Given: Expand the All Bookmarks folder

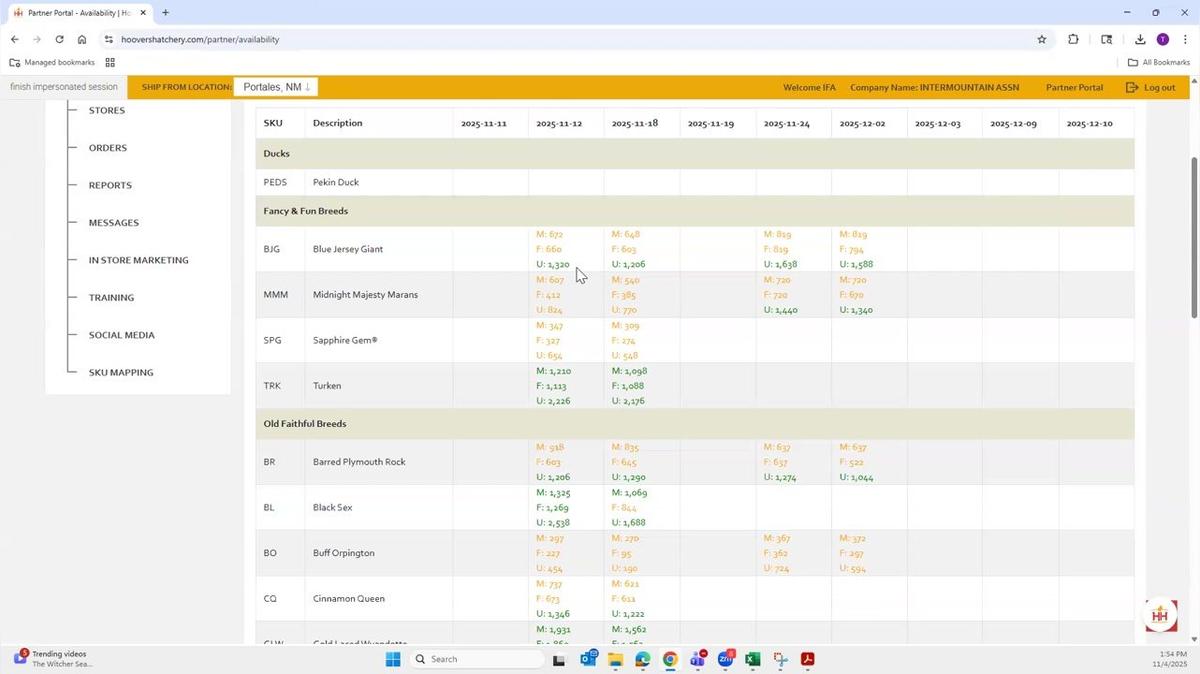Looking at the screenshot, I should [x=1159, y=62].
